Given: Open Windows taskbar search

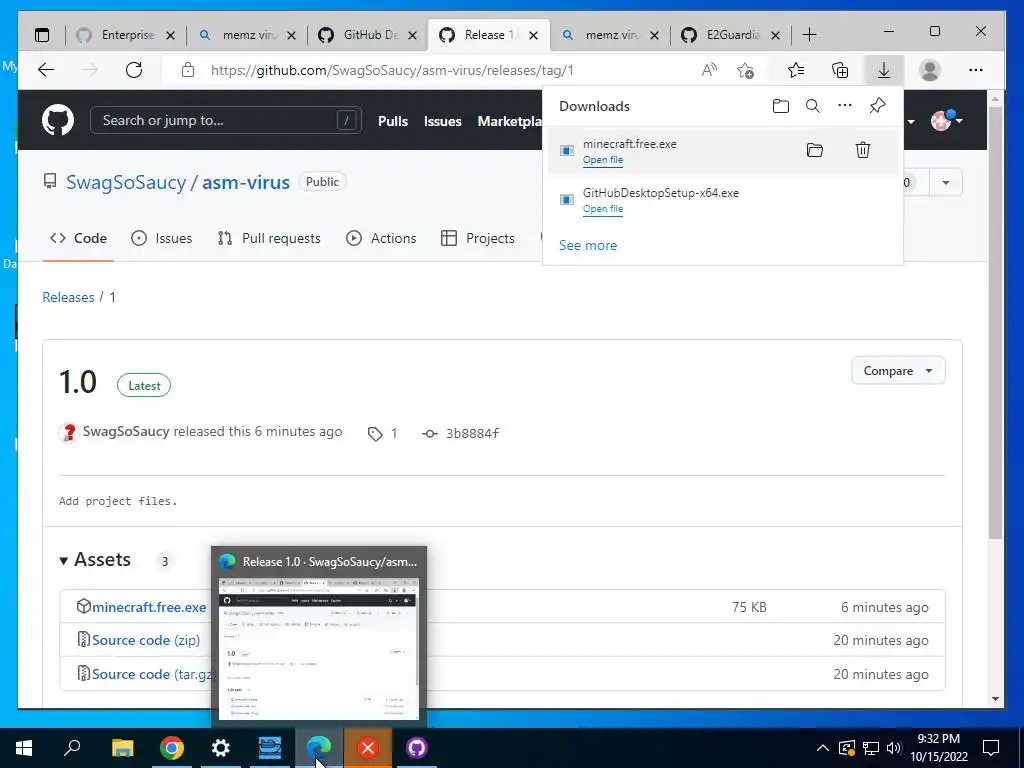Looking at the screenshot, I should pyautogui.click(x=72, y=748).
